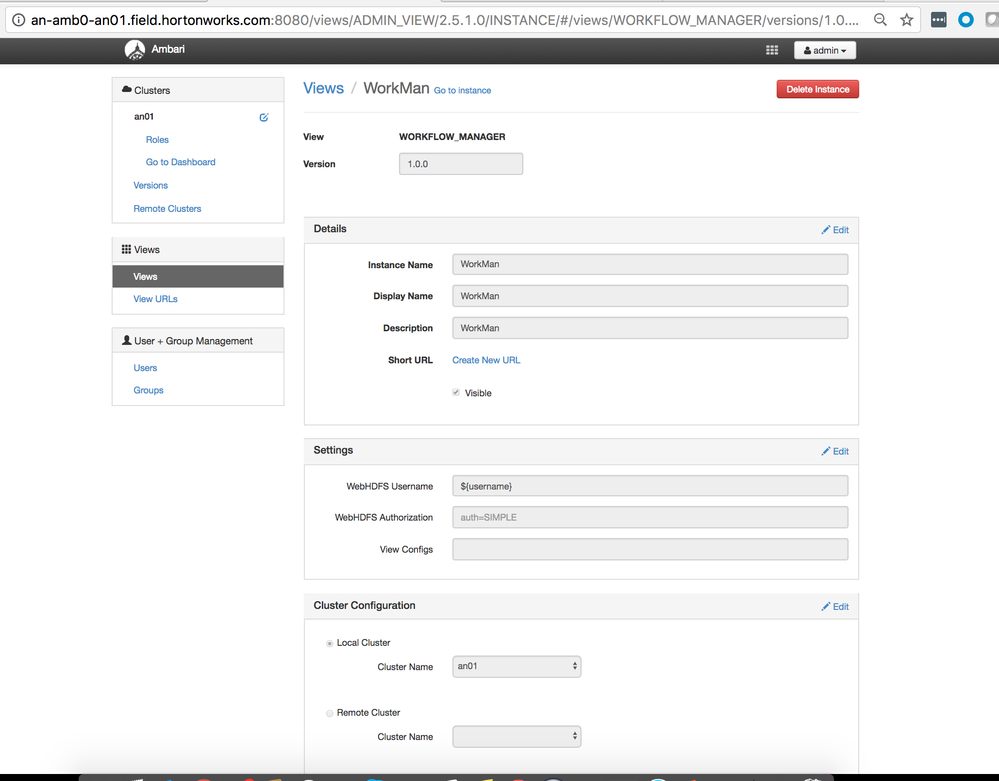
Task: Select the Local Cluster radio button
Action: pyautogui.click(x=329, y=643)
